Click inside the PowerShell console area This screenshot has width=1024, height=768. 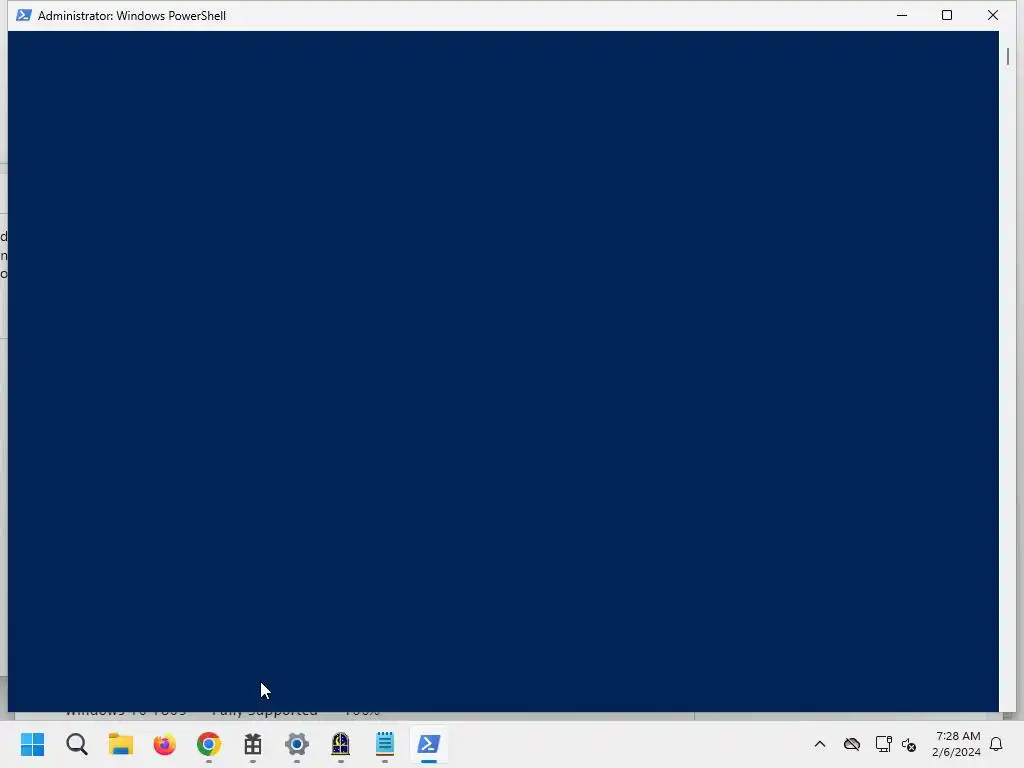(x=503, y=371)
